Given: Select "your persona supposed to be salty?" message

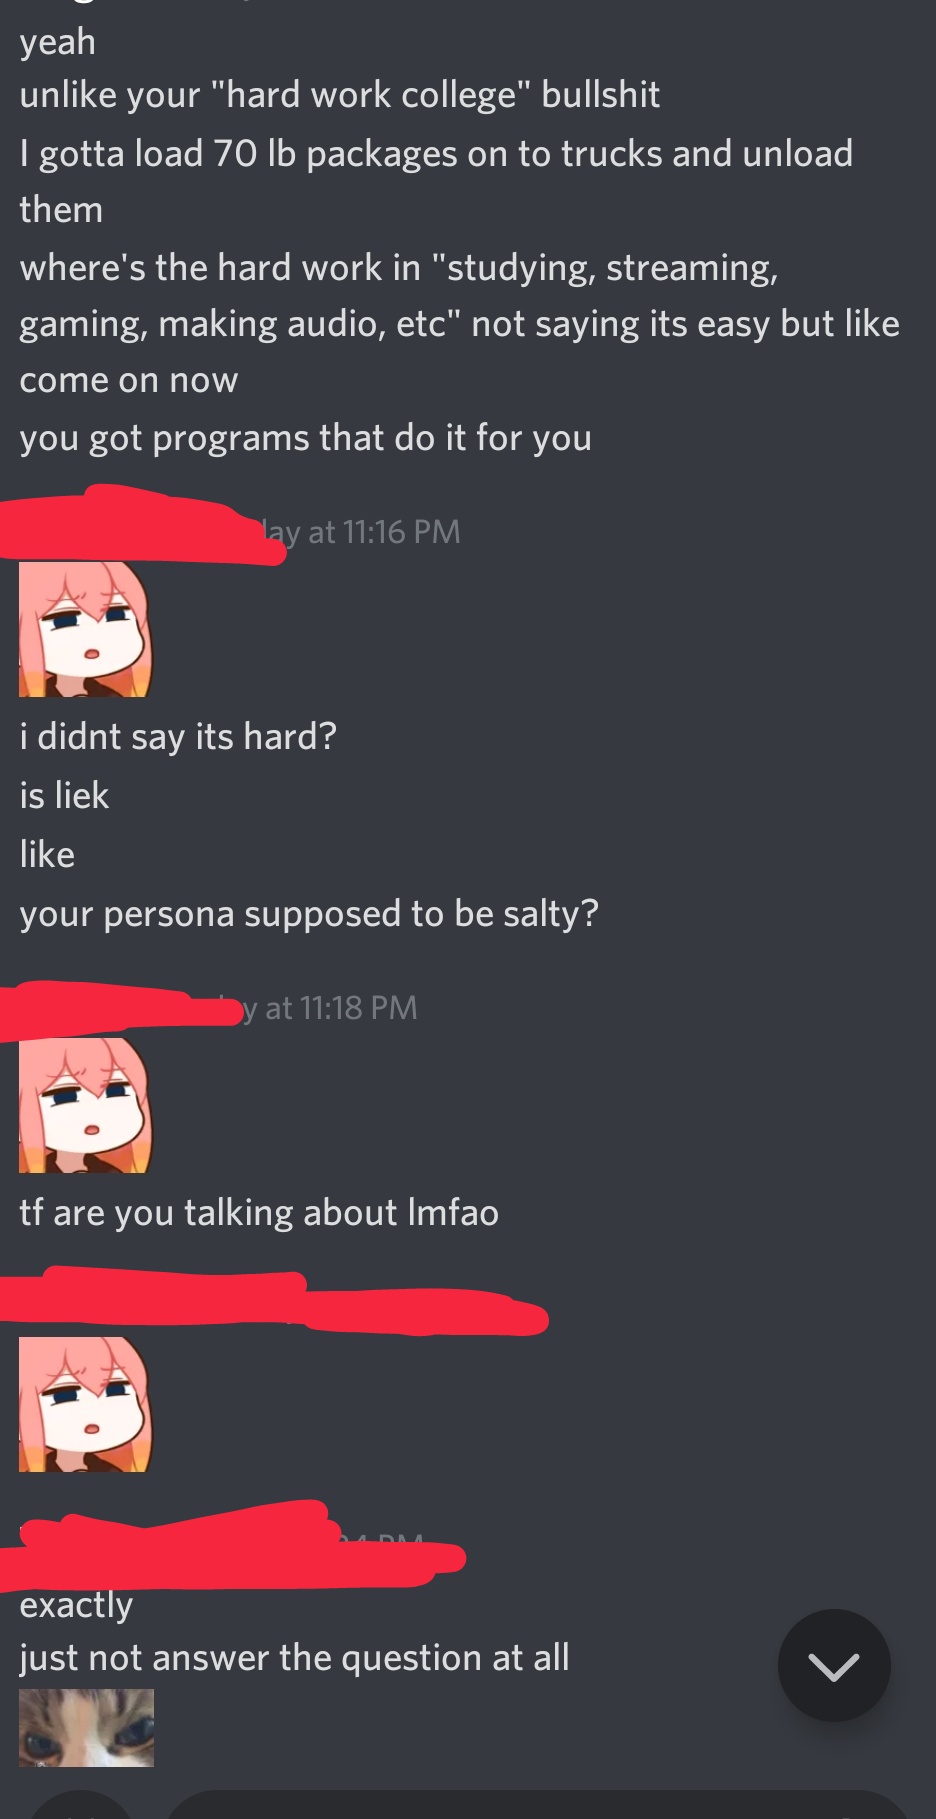Looking at the screenshot, I should pos(309,914).
